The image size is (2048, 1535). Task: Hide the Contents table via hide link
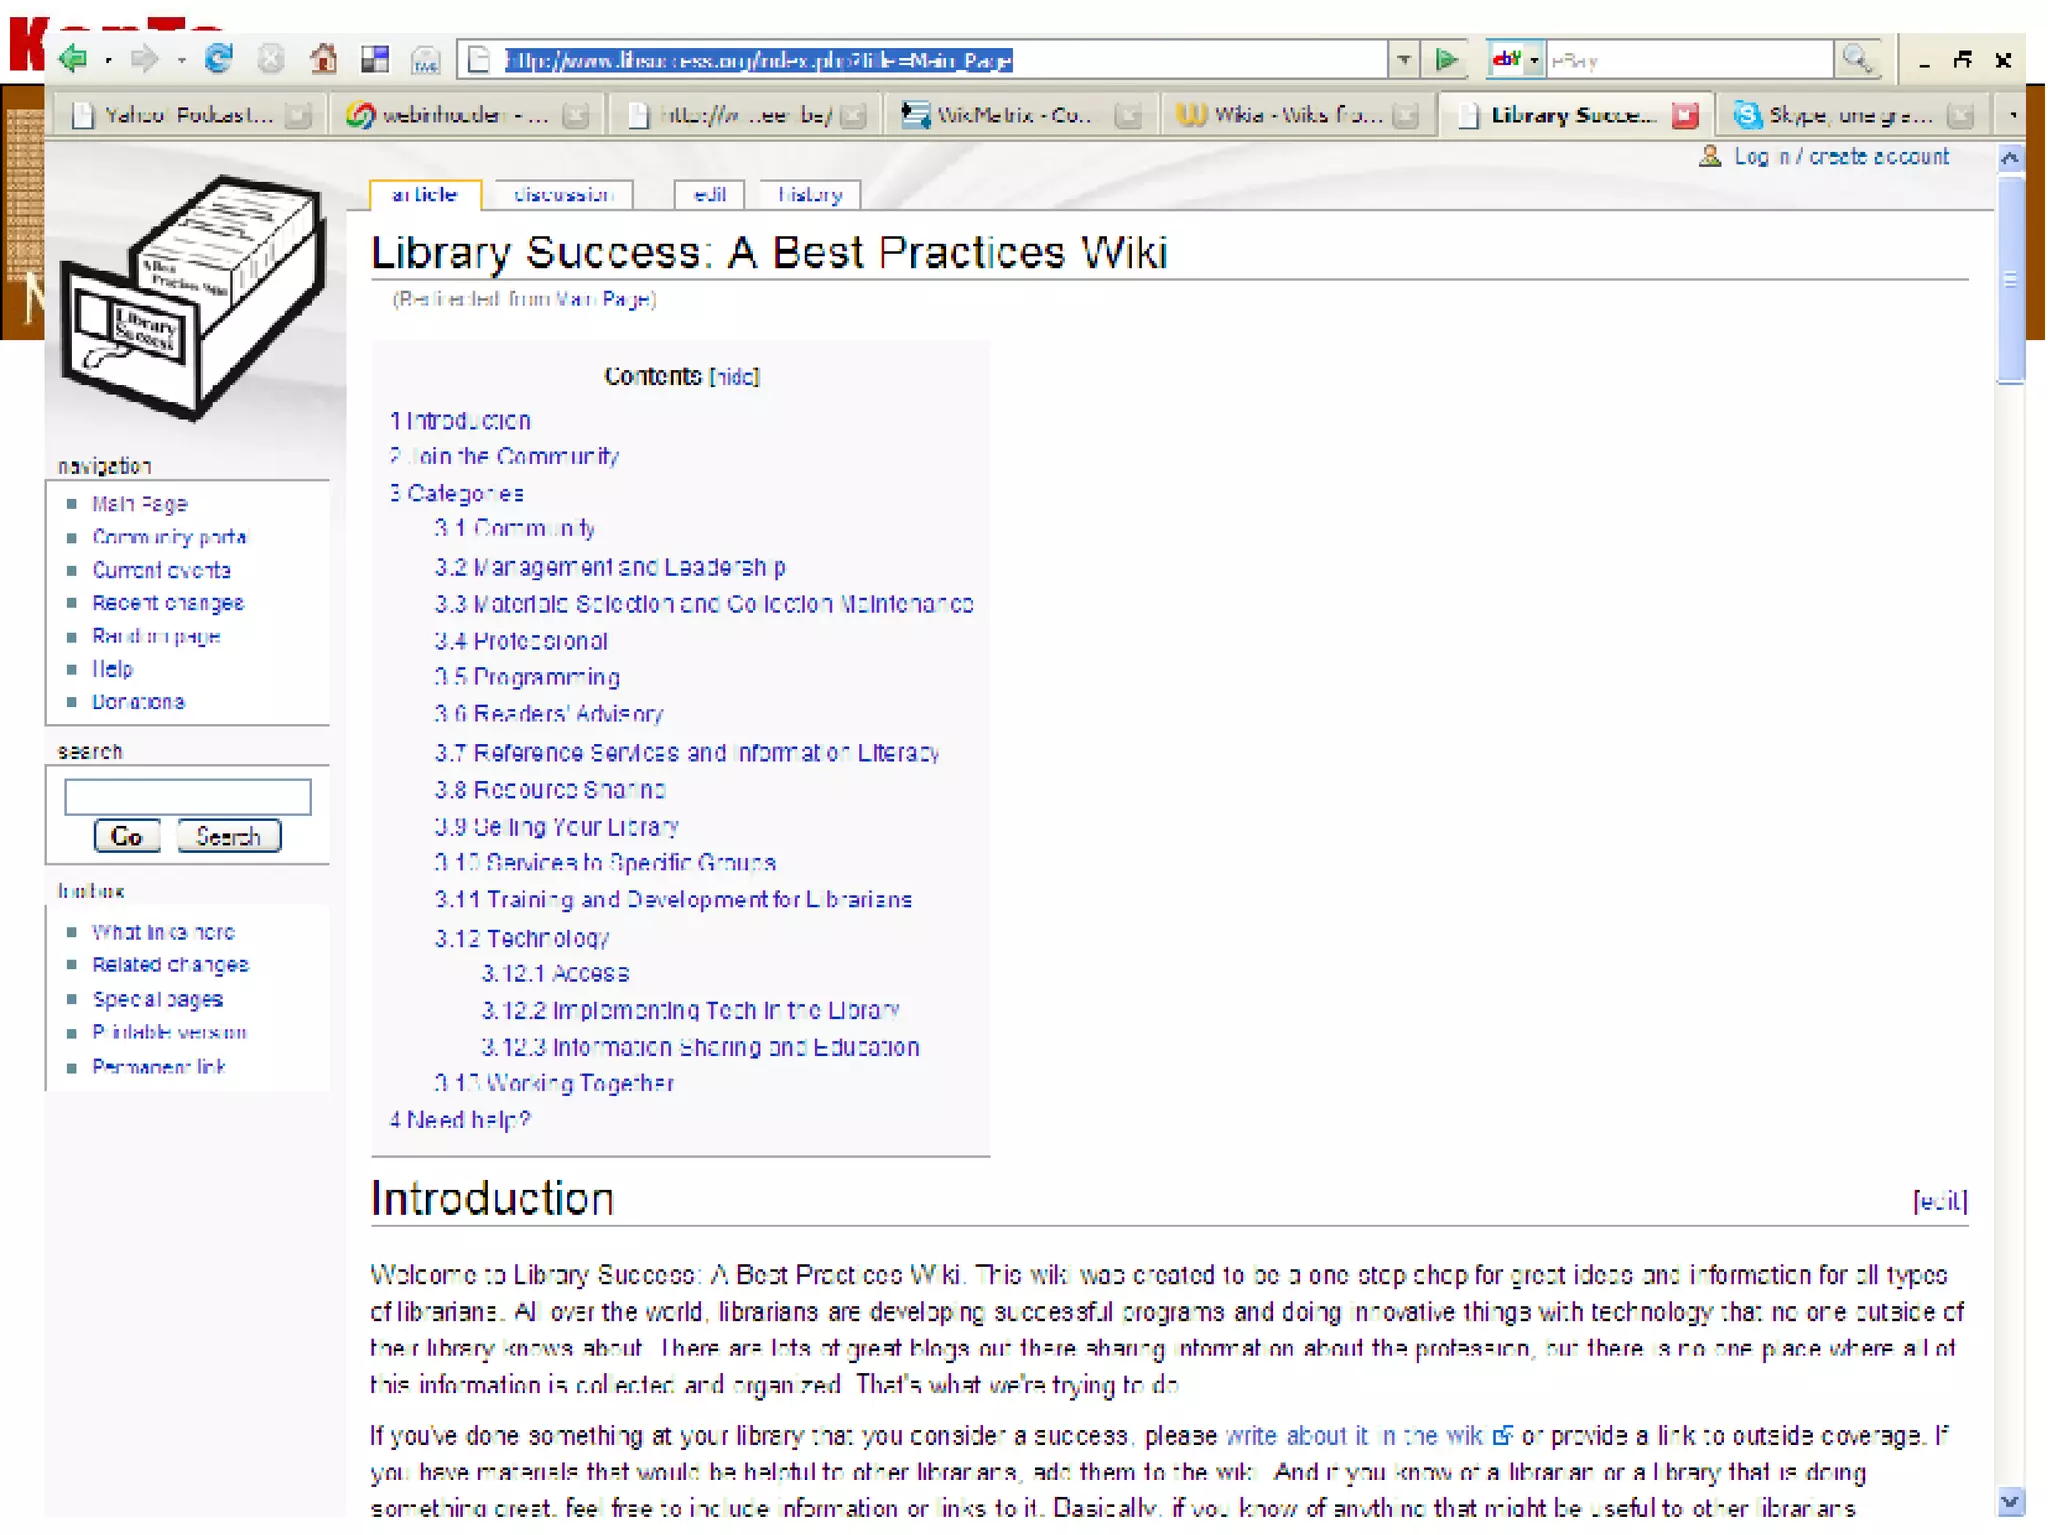pos(734,377)
